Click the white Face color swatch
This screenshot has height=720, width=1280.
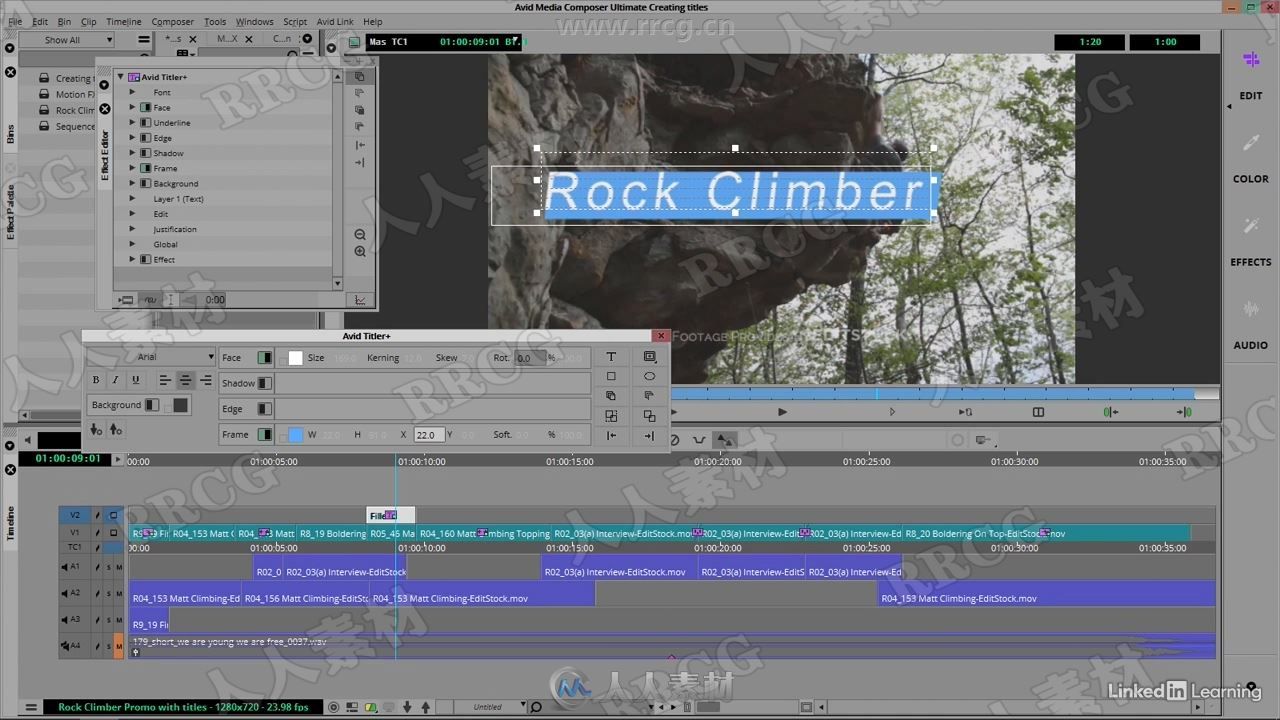tap(295, 358)
